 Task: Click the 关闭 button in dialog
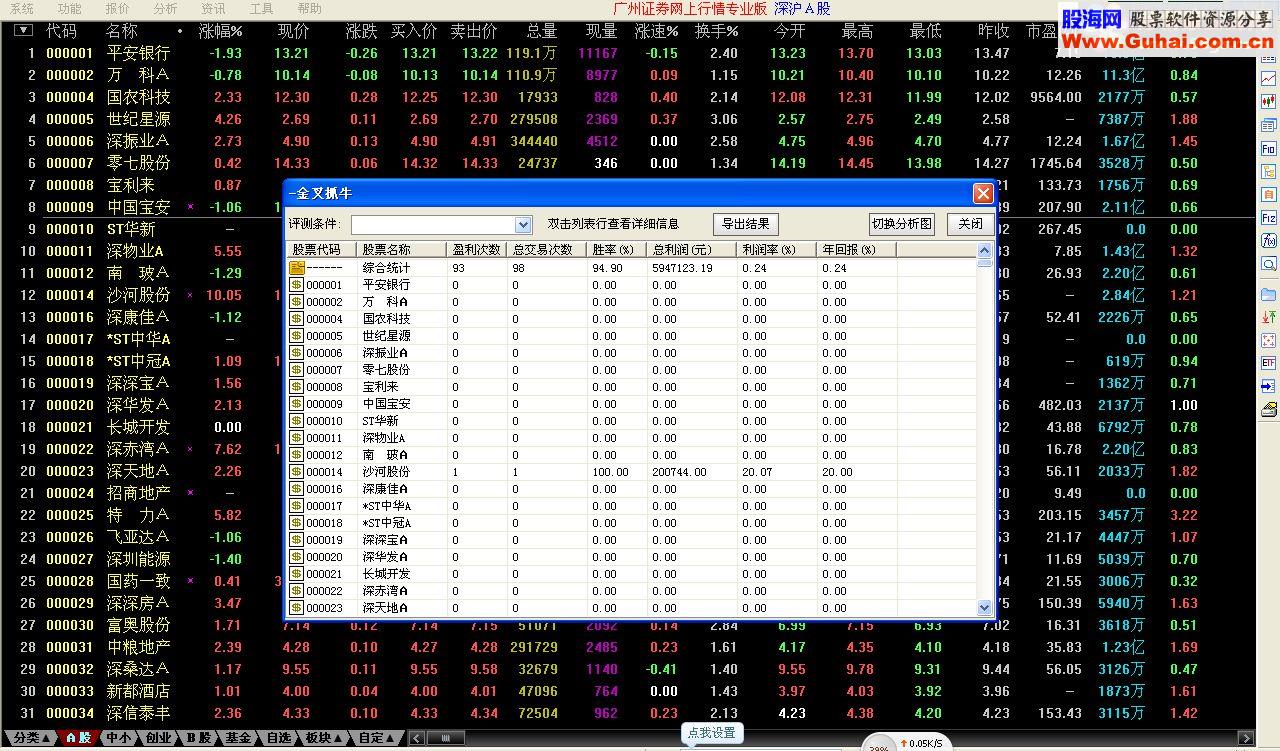(x=970, y=224)
